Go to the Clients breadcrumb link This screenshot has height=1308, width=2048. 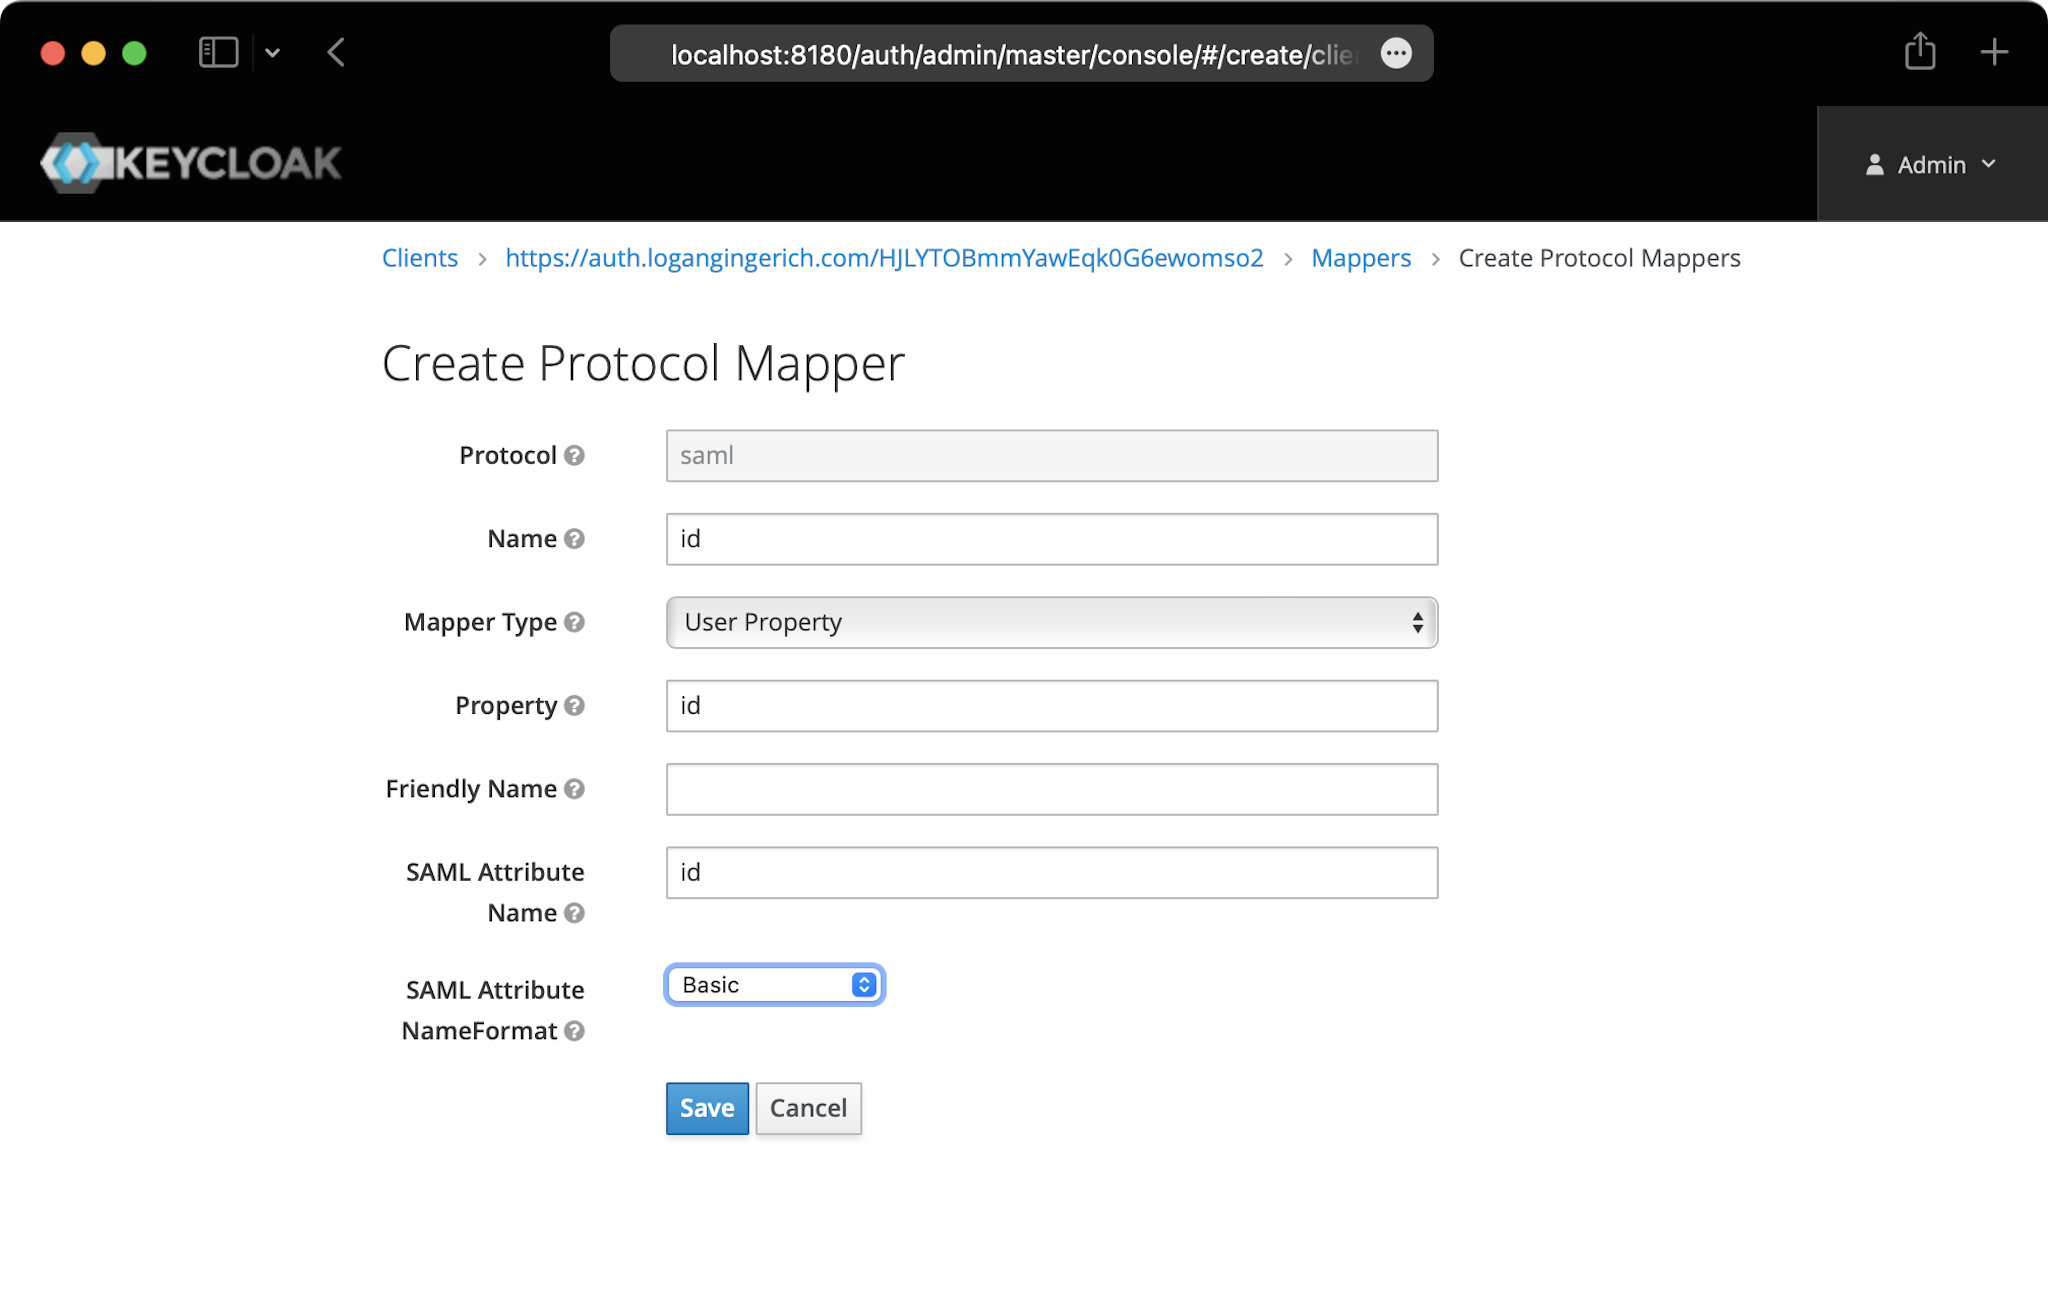[x=420, y=258]
